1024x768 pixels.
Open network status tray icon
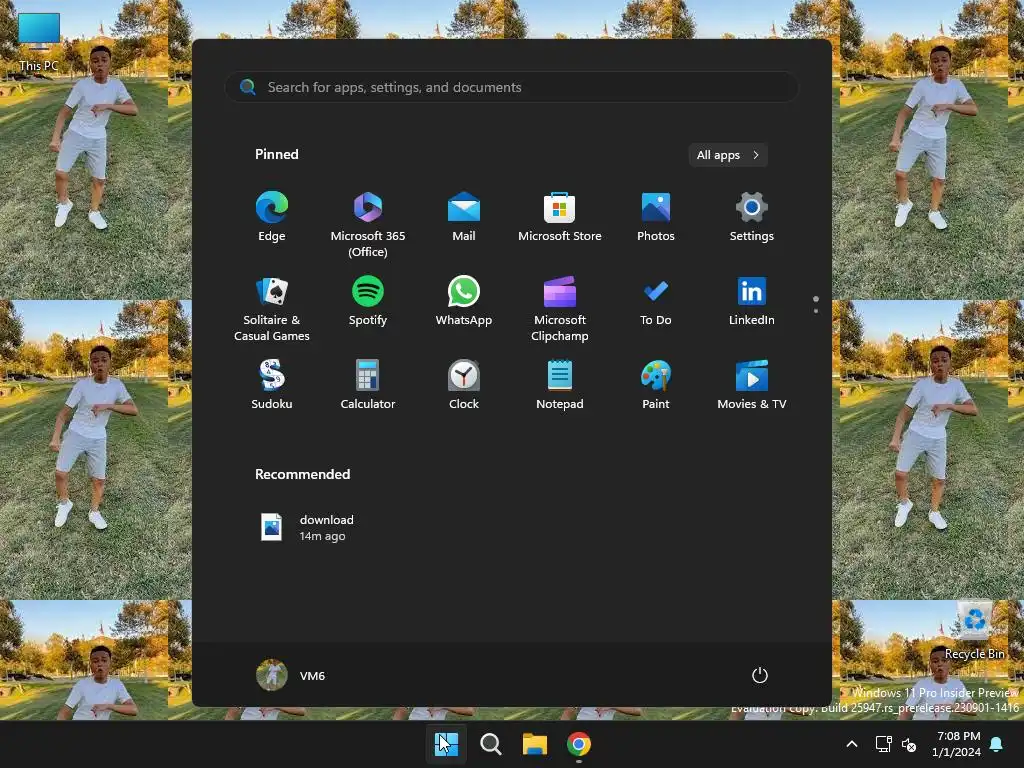(884, 744)
